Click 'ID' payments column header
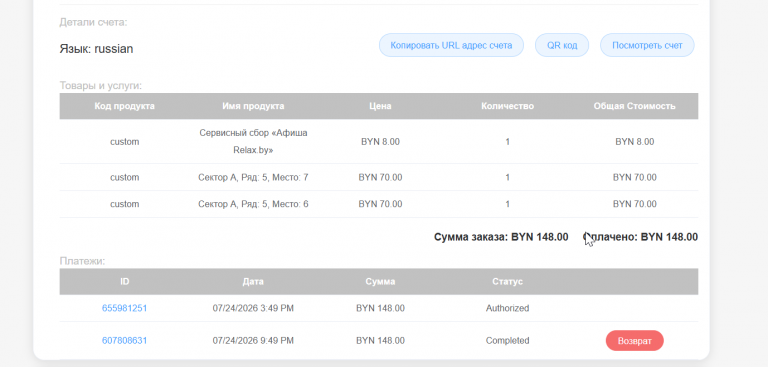The width and height of the screenshot is (768, 367). [x=124, y=282]
